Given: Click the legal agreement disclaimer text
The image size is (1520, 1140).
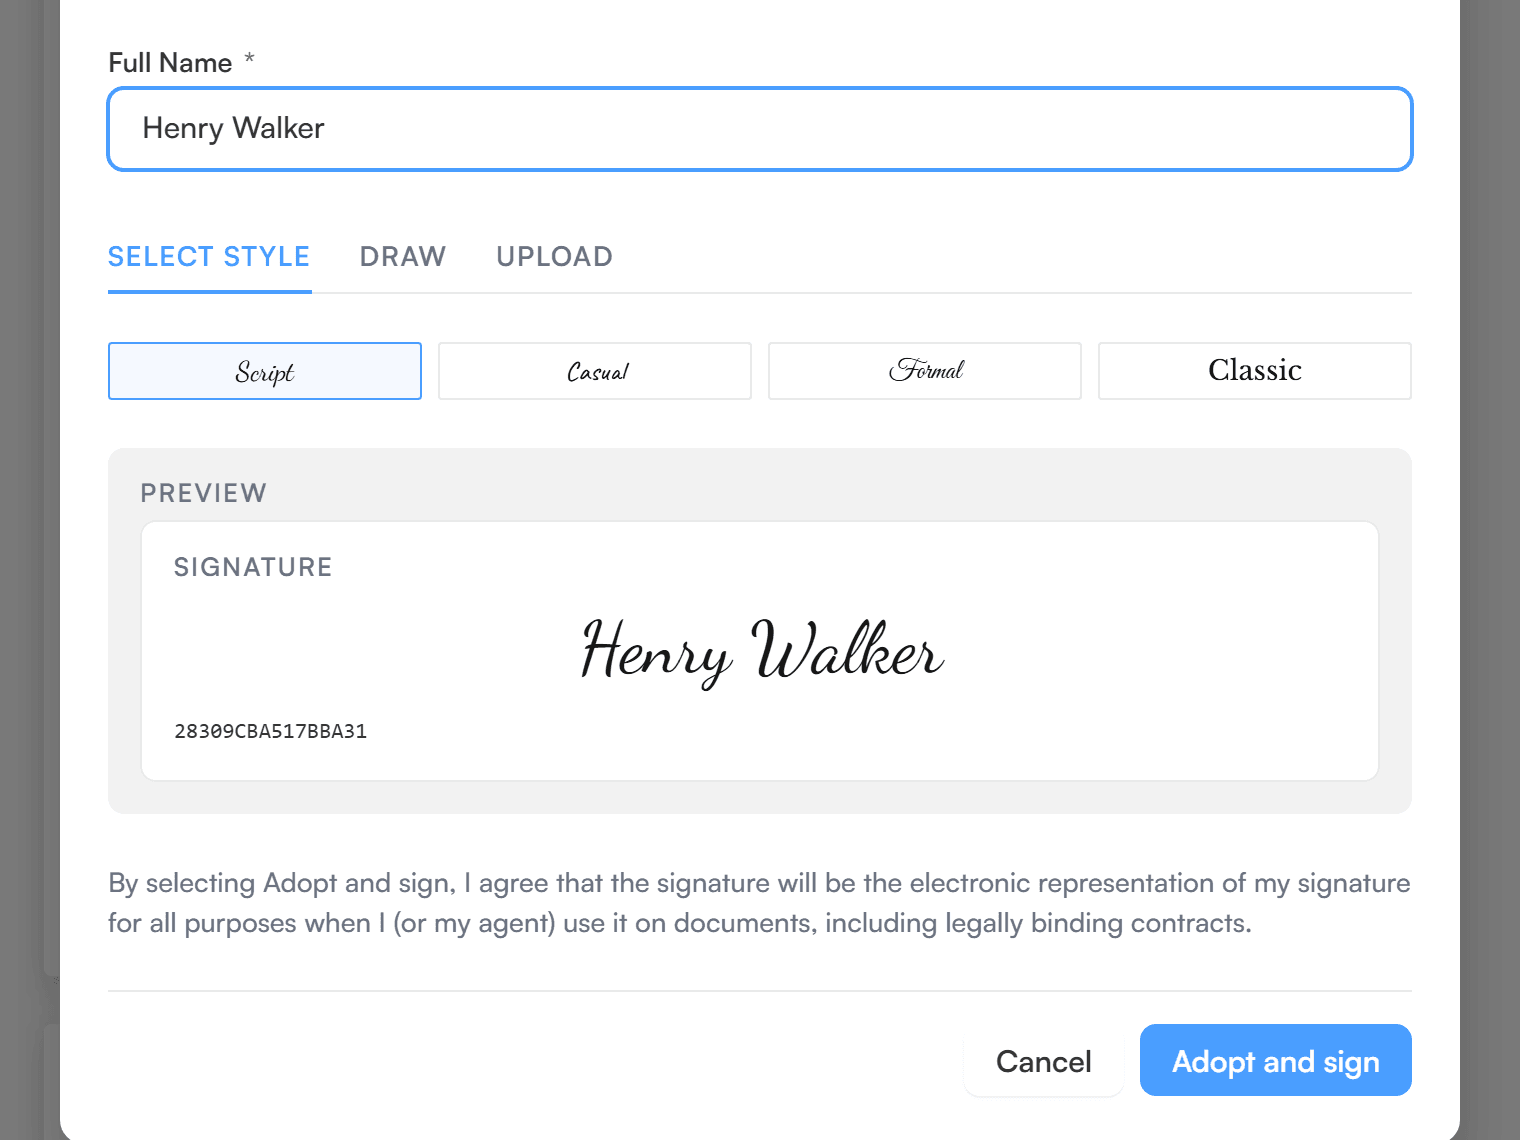Looking at the screenshot, I should [760, 903].
